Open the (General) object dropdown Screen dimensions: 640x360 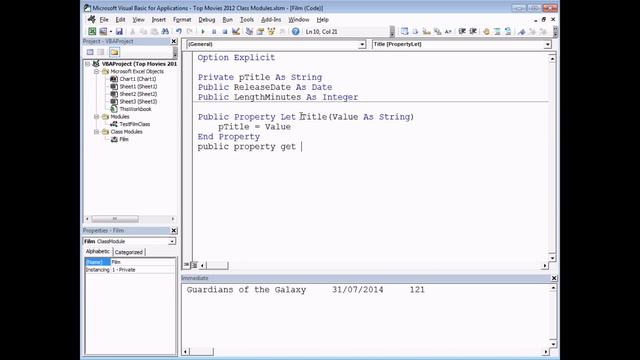coord(362,44)
